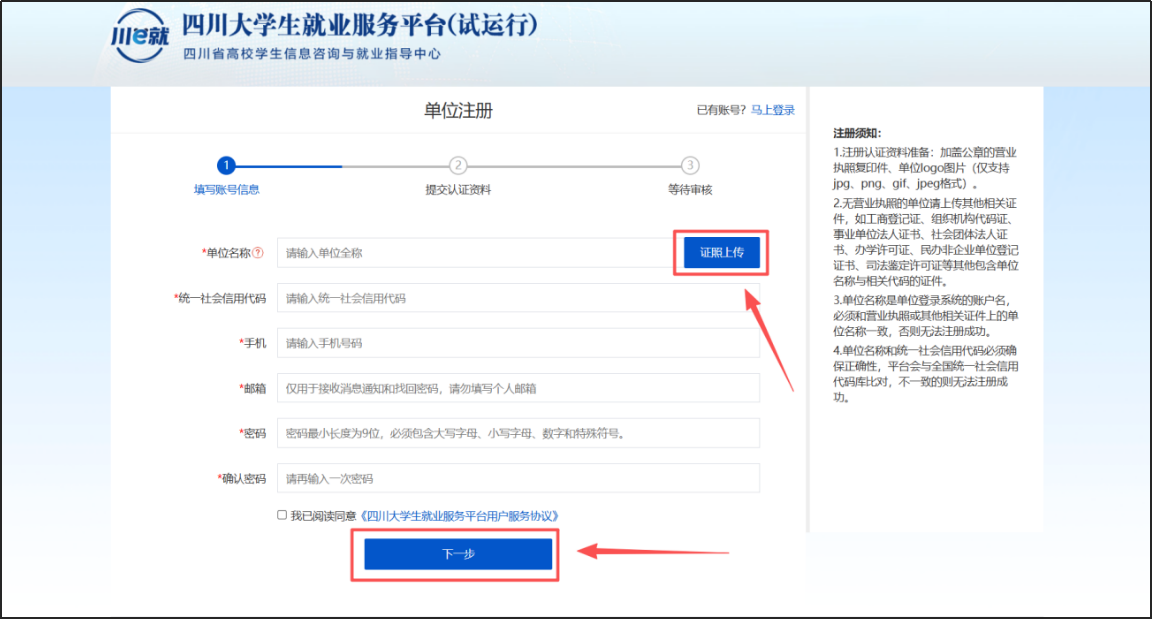The image size is (1153, 620).
Task: Select the 提交认证资料 step label
Action: (x=458, y=189)
